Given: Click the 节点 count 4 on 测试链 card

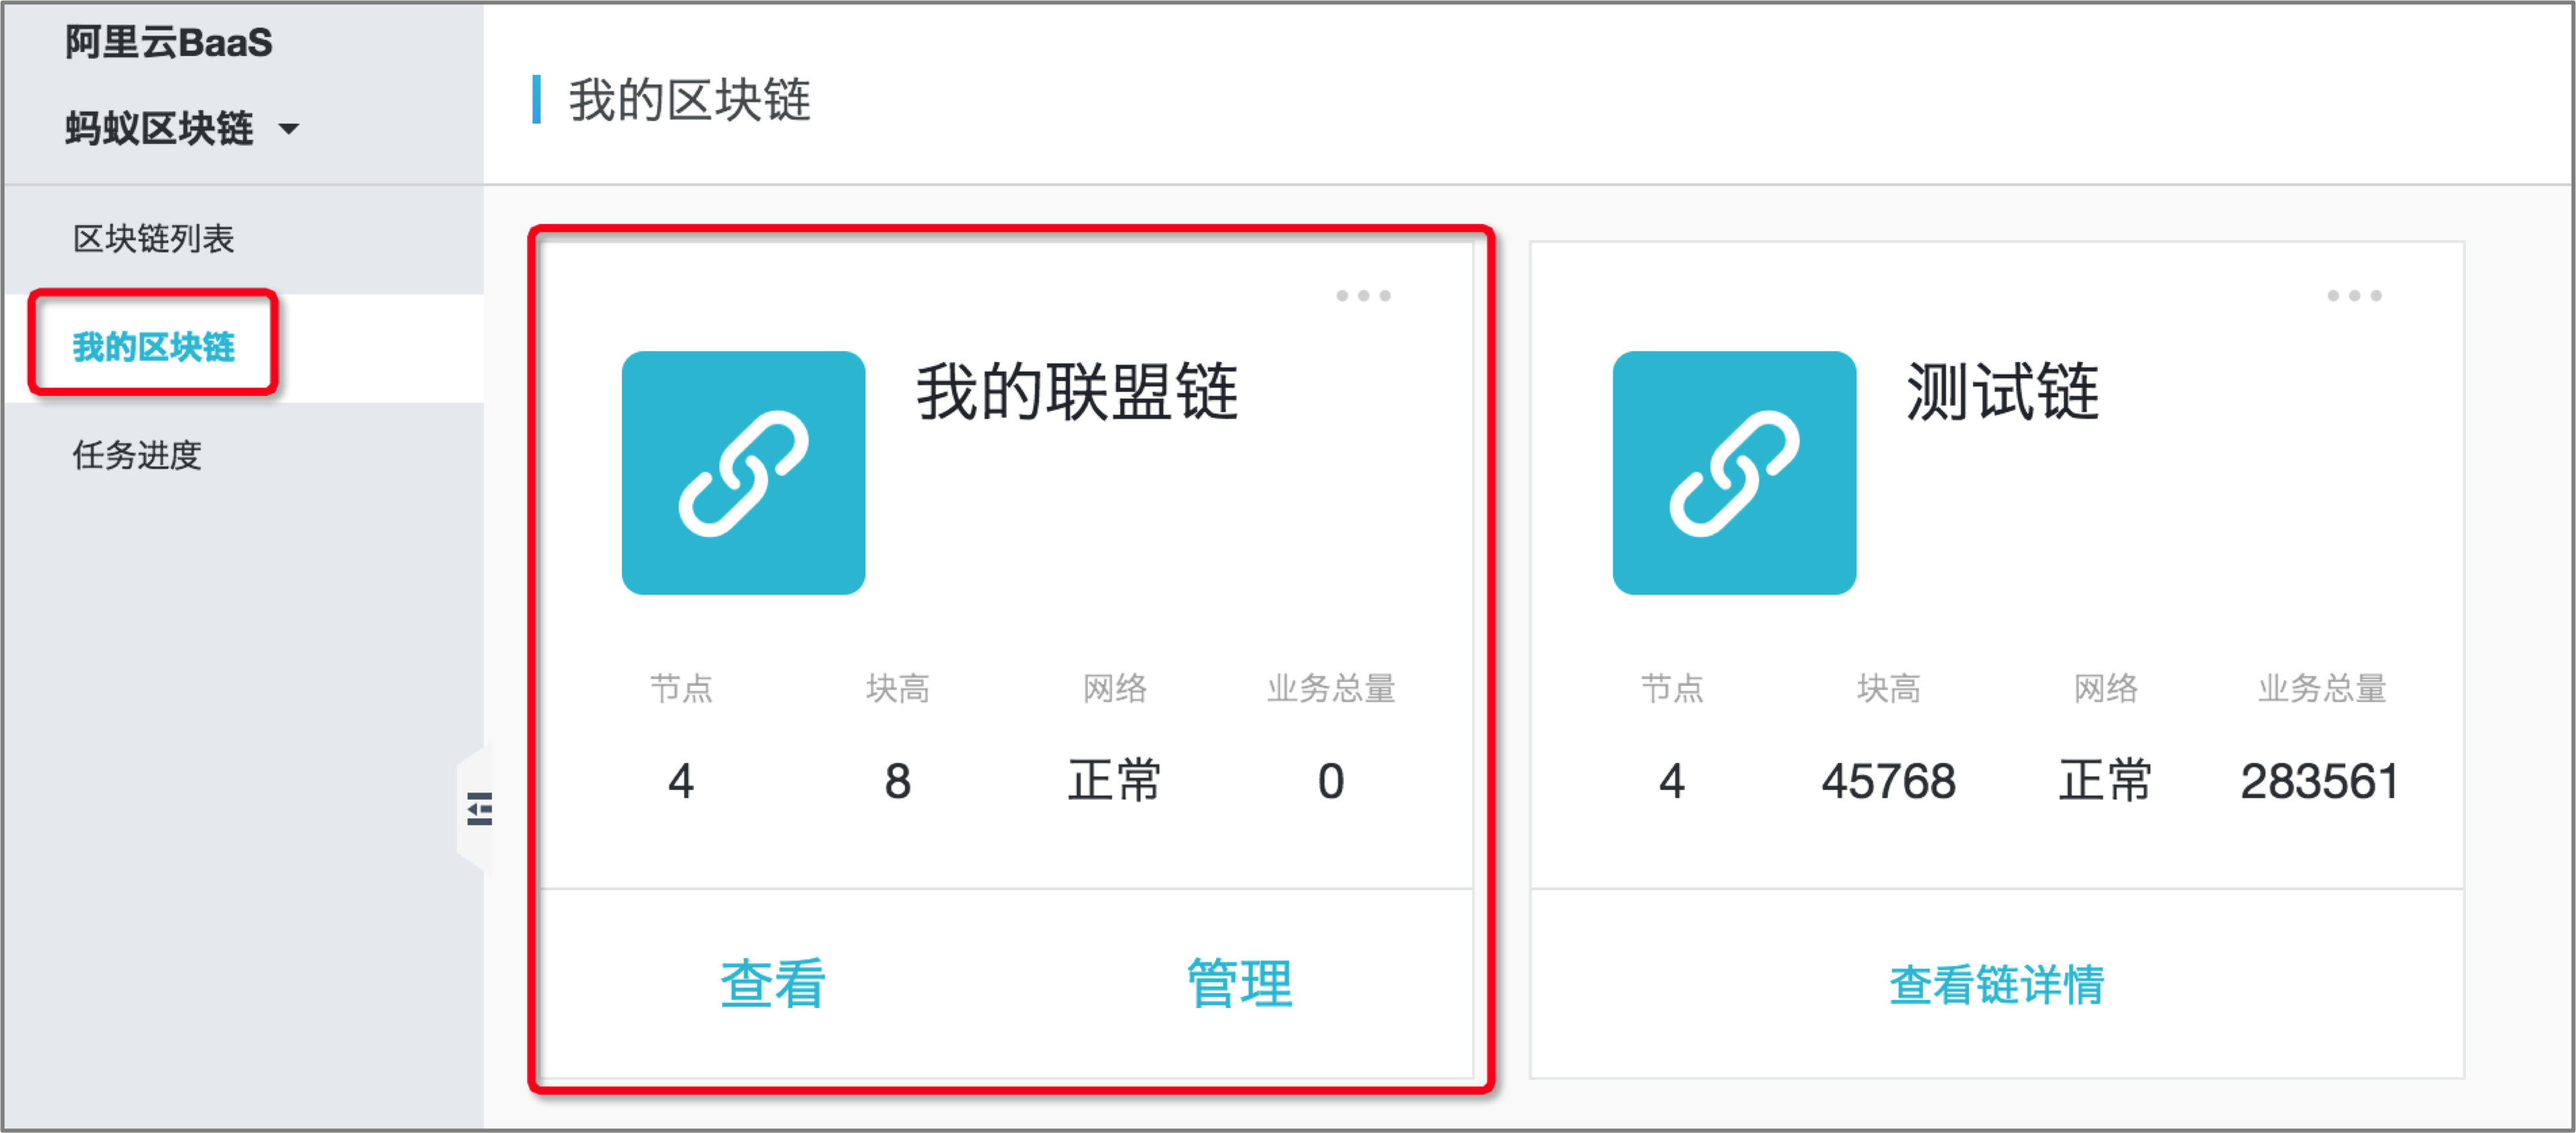Looking at the screenshot, I should (1671, 781).
